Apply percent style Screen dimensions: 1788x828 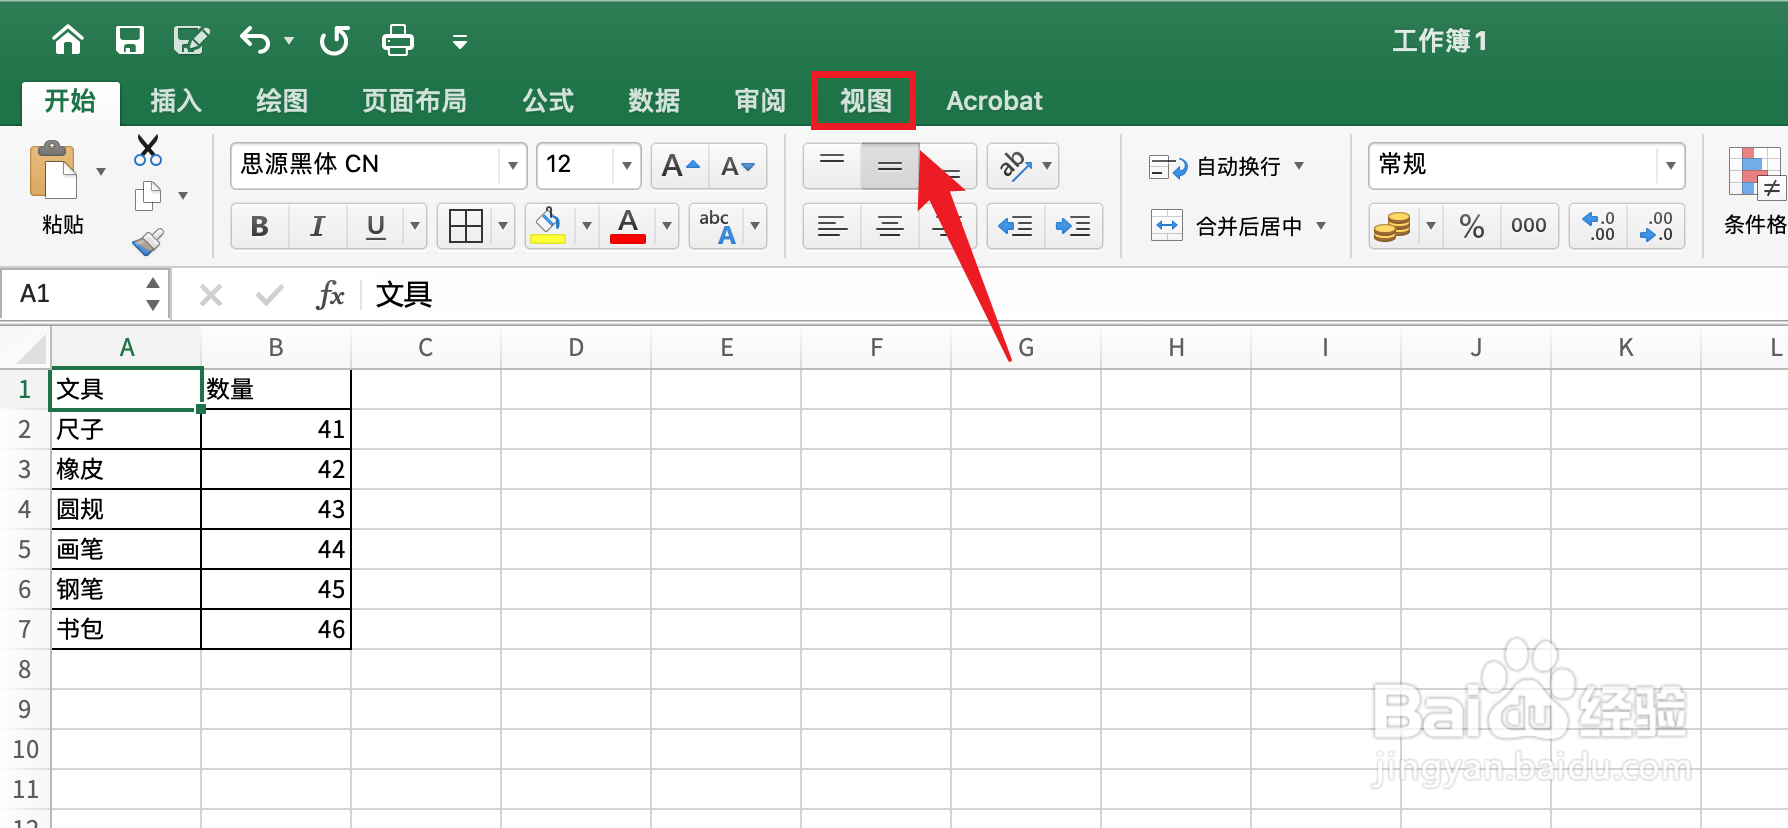pyautogui.click(x=1472, y=226)
